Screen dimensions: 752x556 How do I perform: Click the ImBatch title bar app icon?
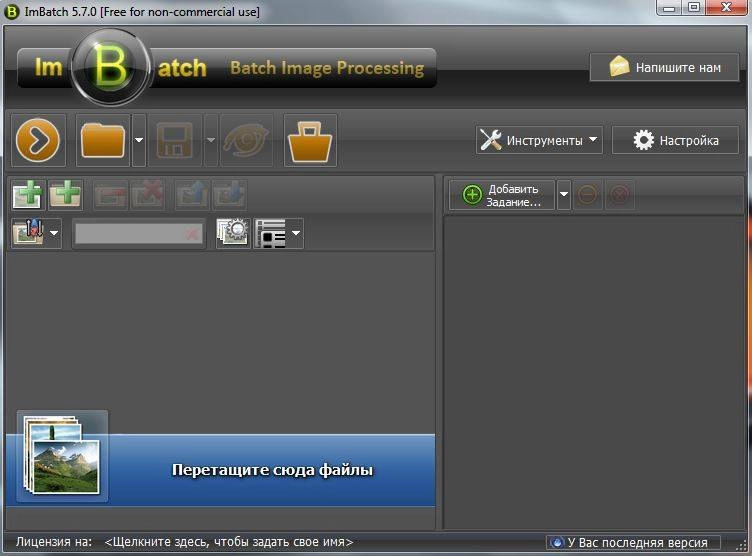tap(12, 12)
